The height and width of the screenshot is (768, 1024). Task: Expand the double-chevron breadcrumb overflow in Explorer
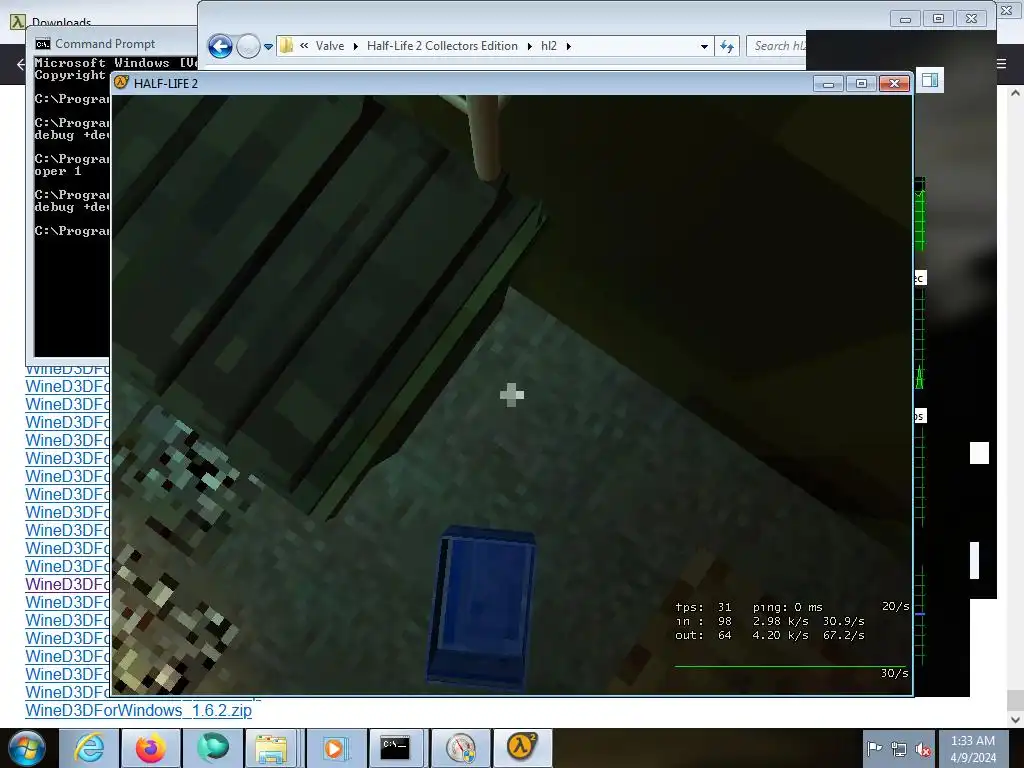coord(304,46)
